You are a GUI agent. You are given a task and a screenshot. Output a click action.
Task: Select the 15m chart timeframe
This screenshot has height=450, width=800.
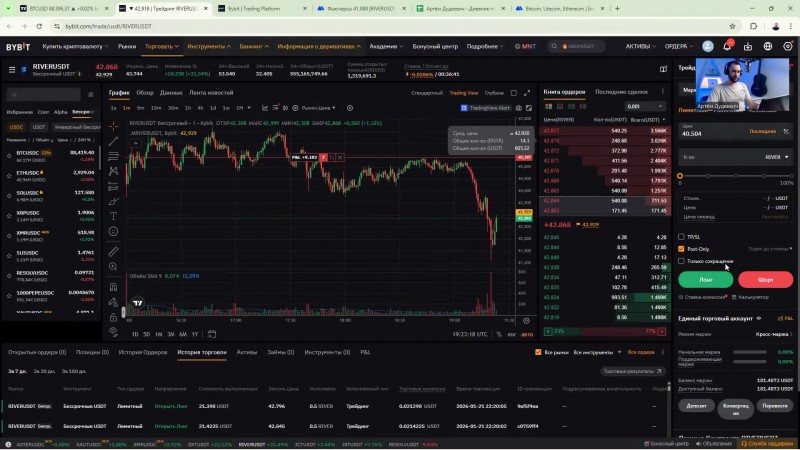pos(156,108)
